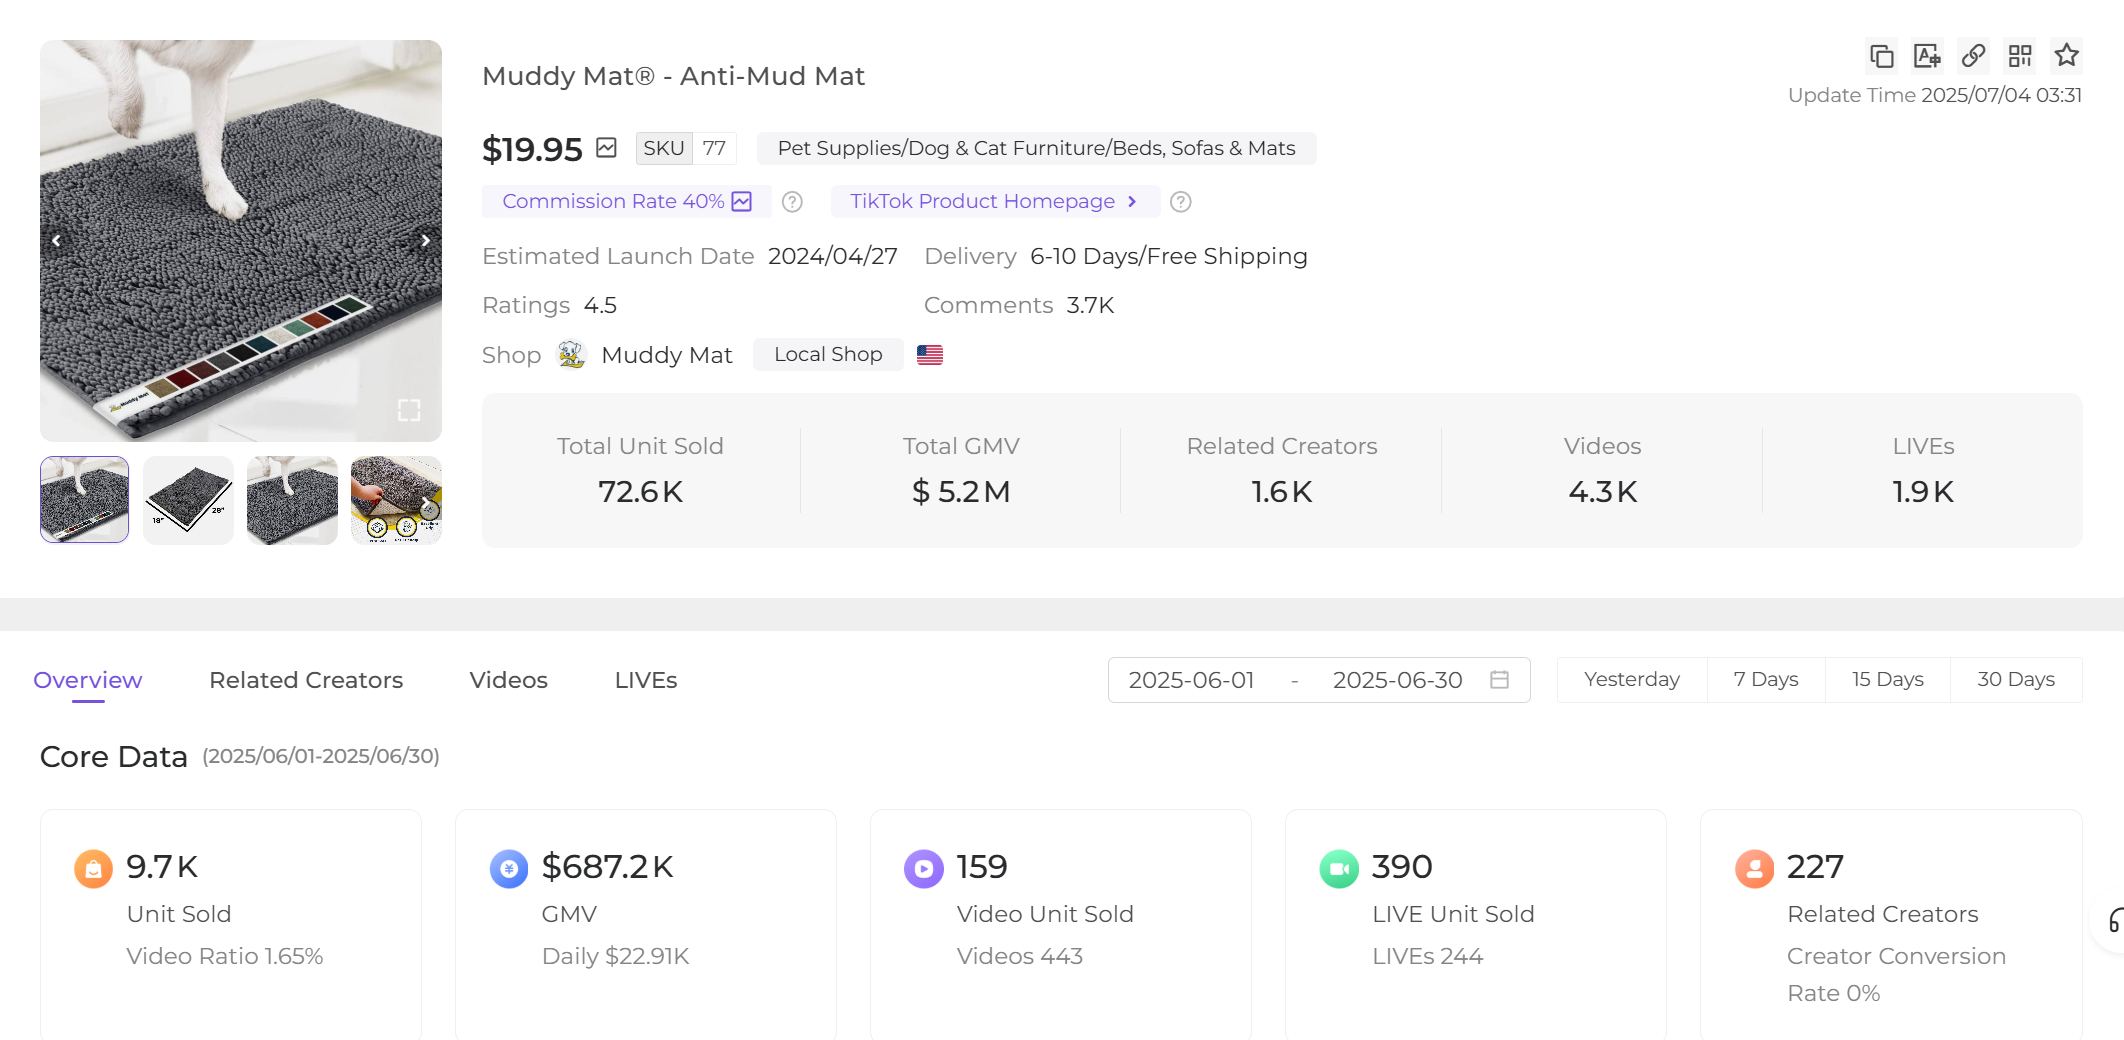Favorite the product with the star icon
Image resolution: width=2124 pixels, height=1040 pixels.
point(2066,55)
